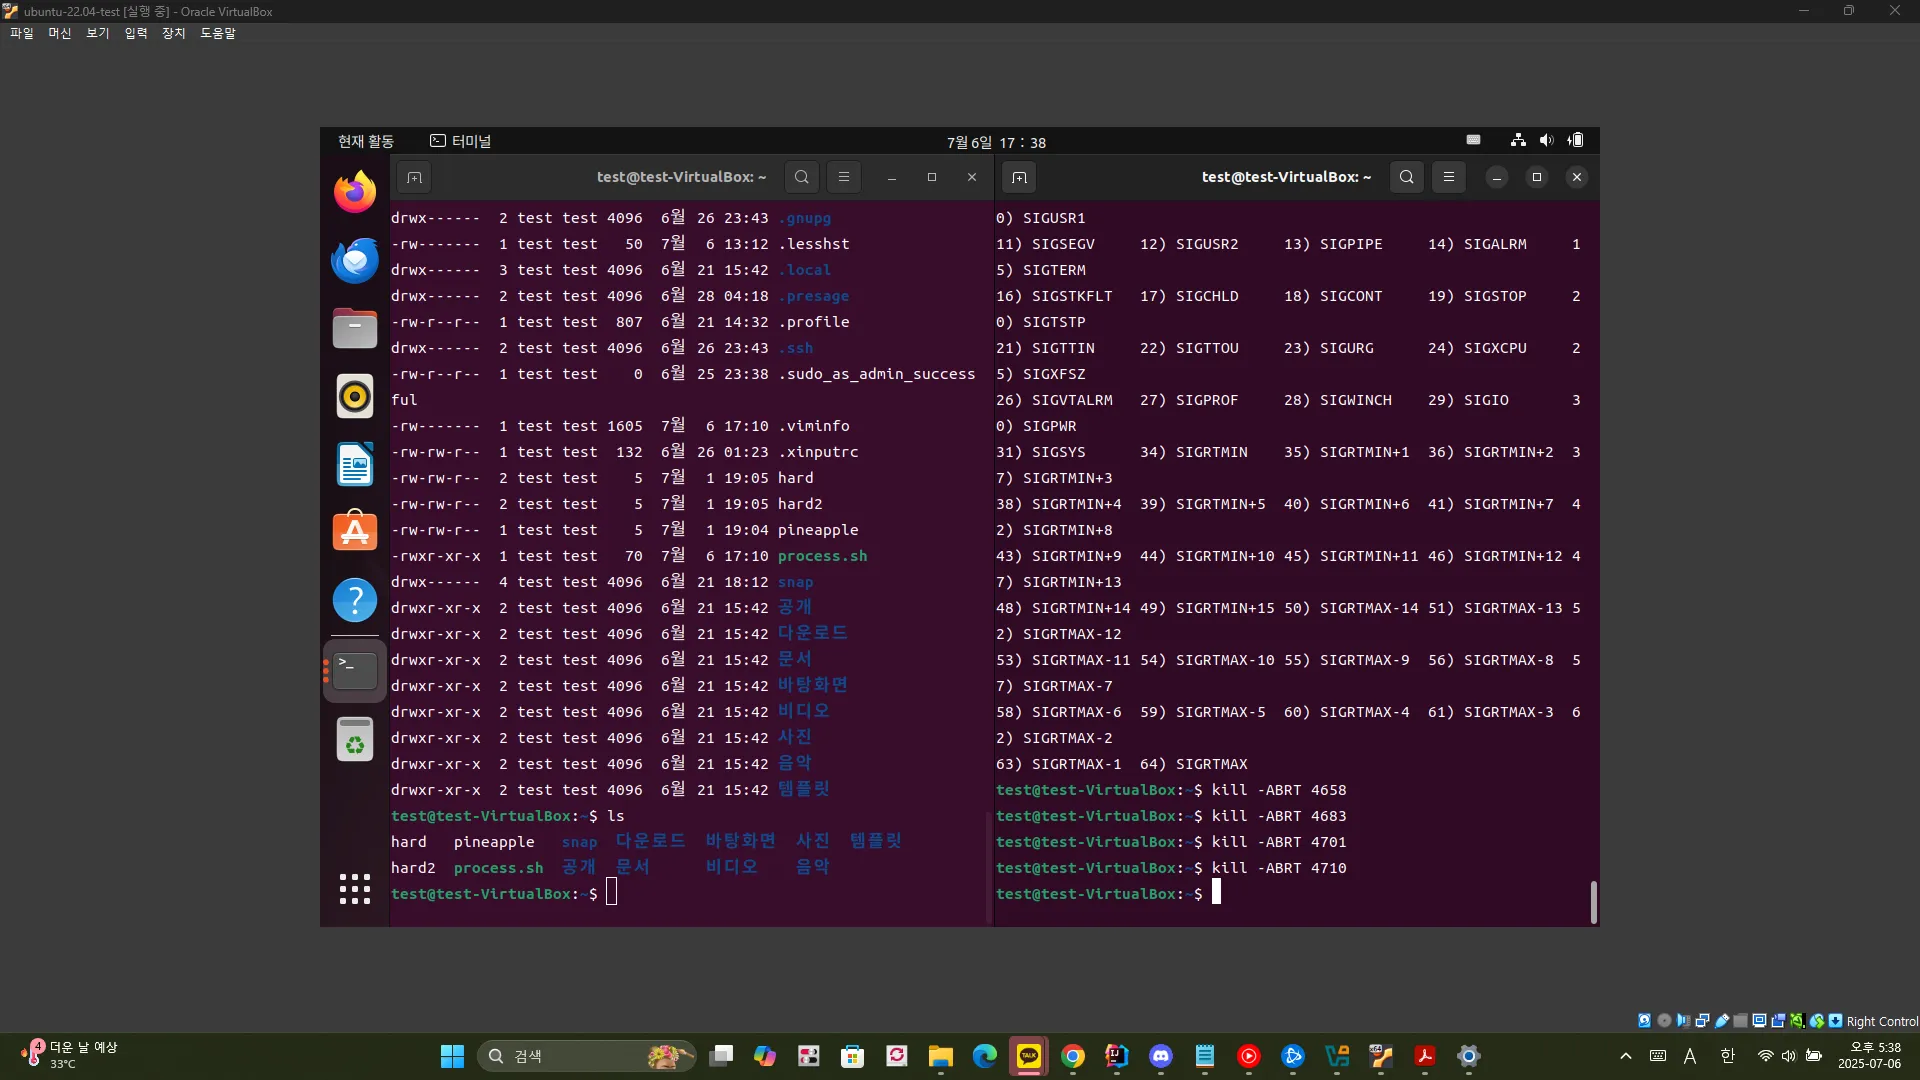This screenshot has height=1080, width=1920.
Task: Open Discord from the Windows taskbar
Action: (x=1161, y=1056)
